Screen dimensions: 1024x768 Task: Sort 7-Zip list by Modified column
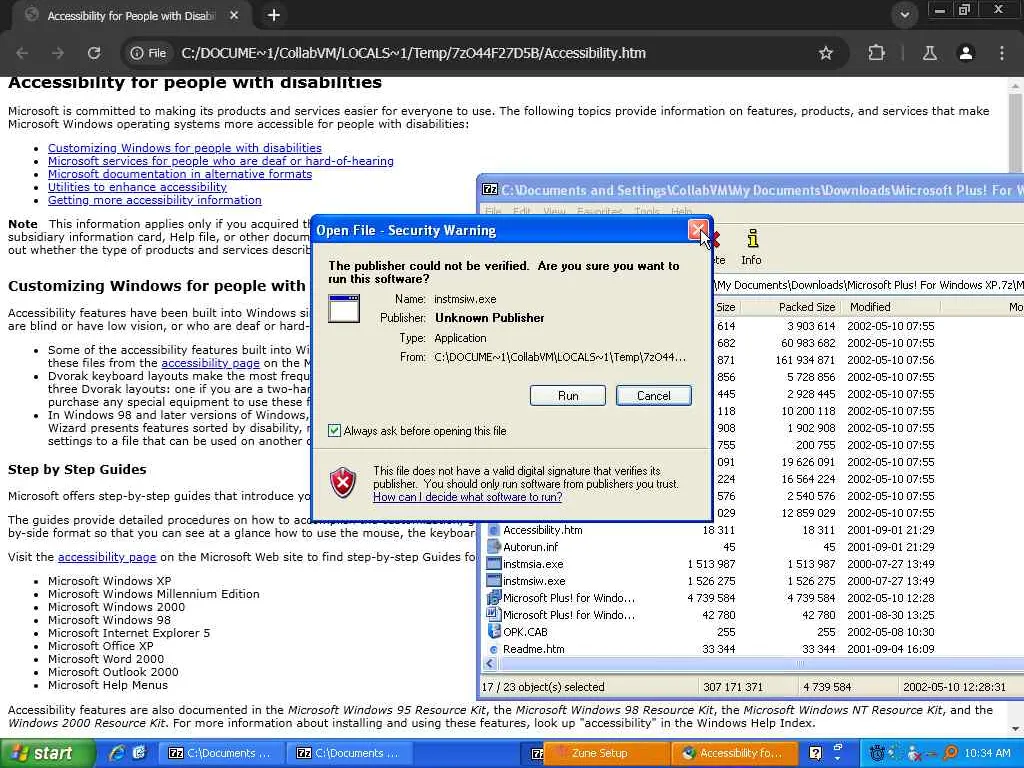pyautogui.click(x=890, y=307)
